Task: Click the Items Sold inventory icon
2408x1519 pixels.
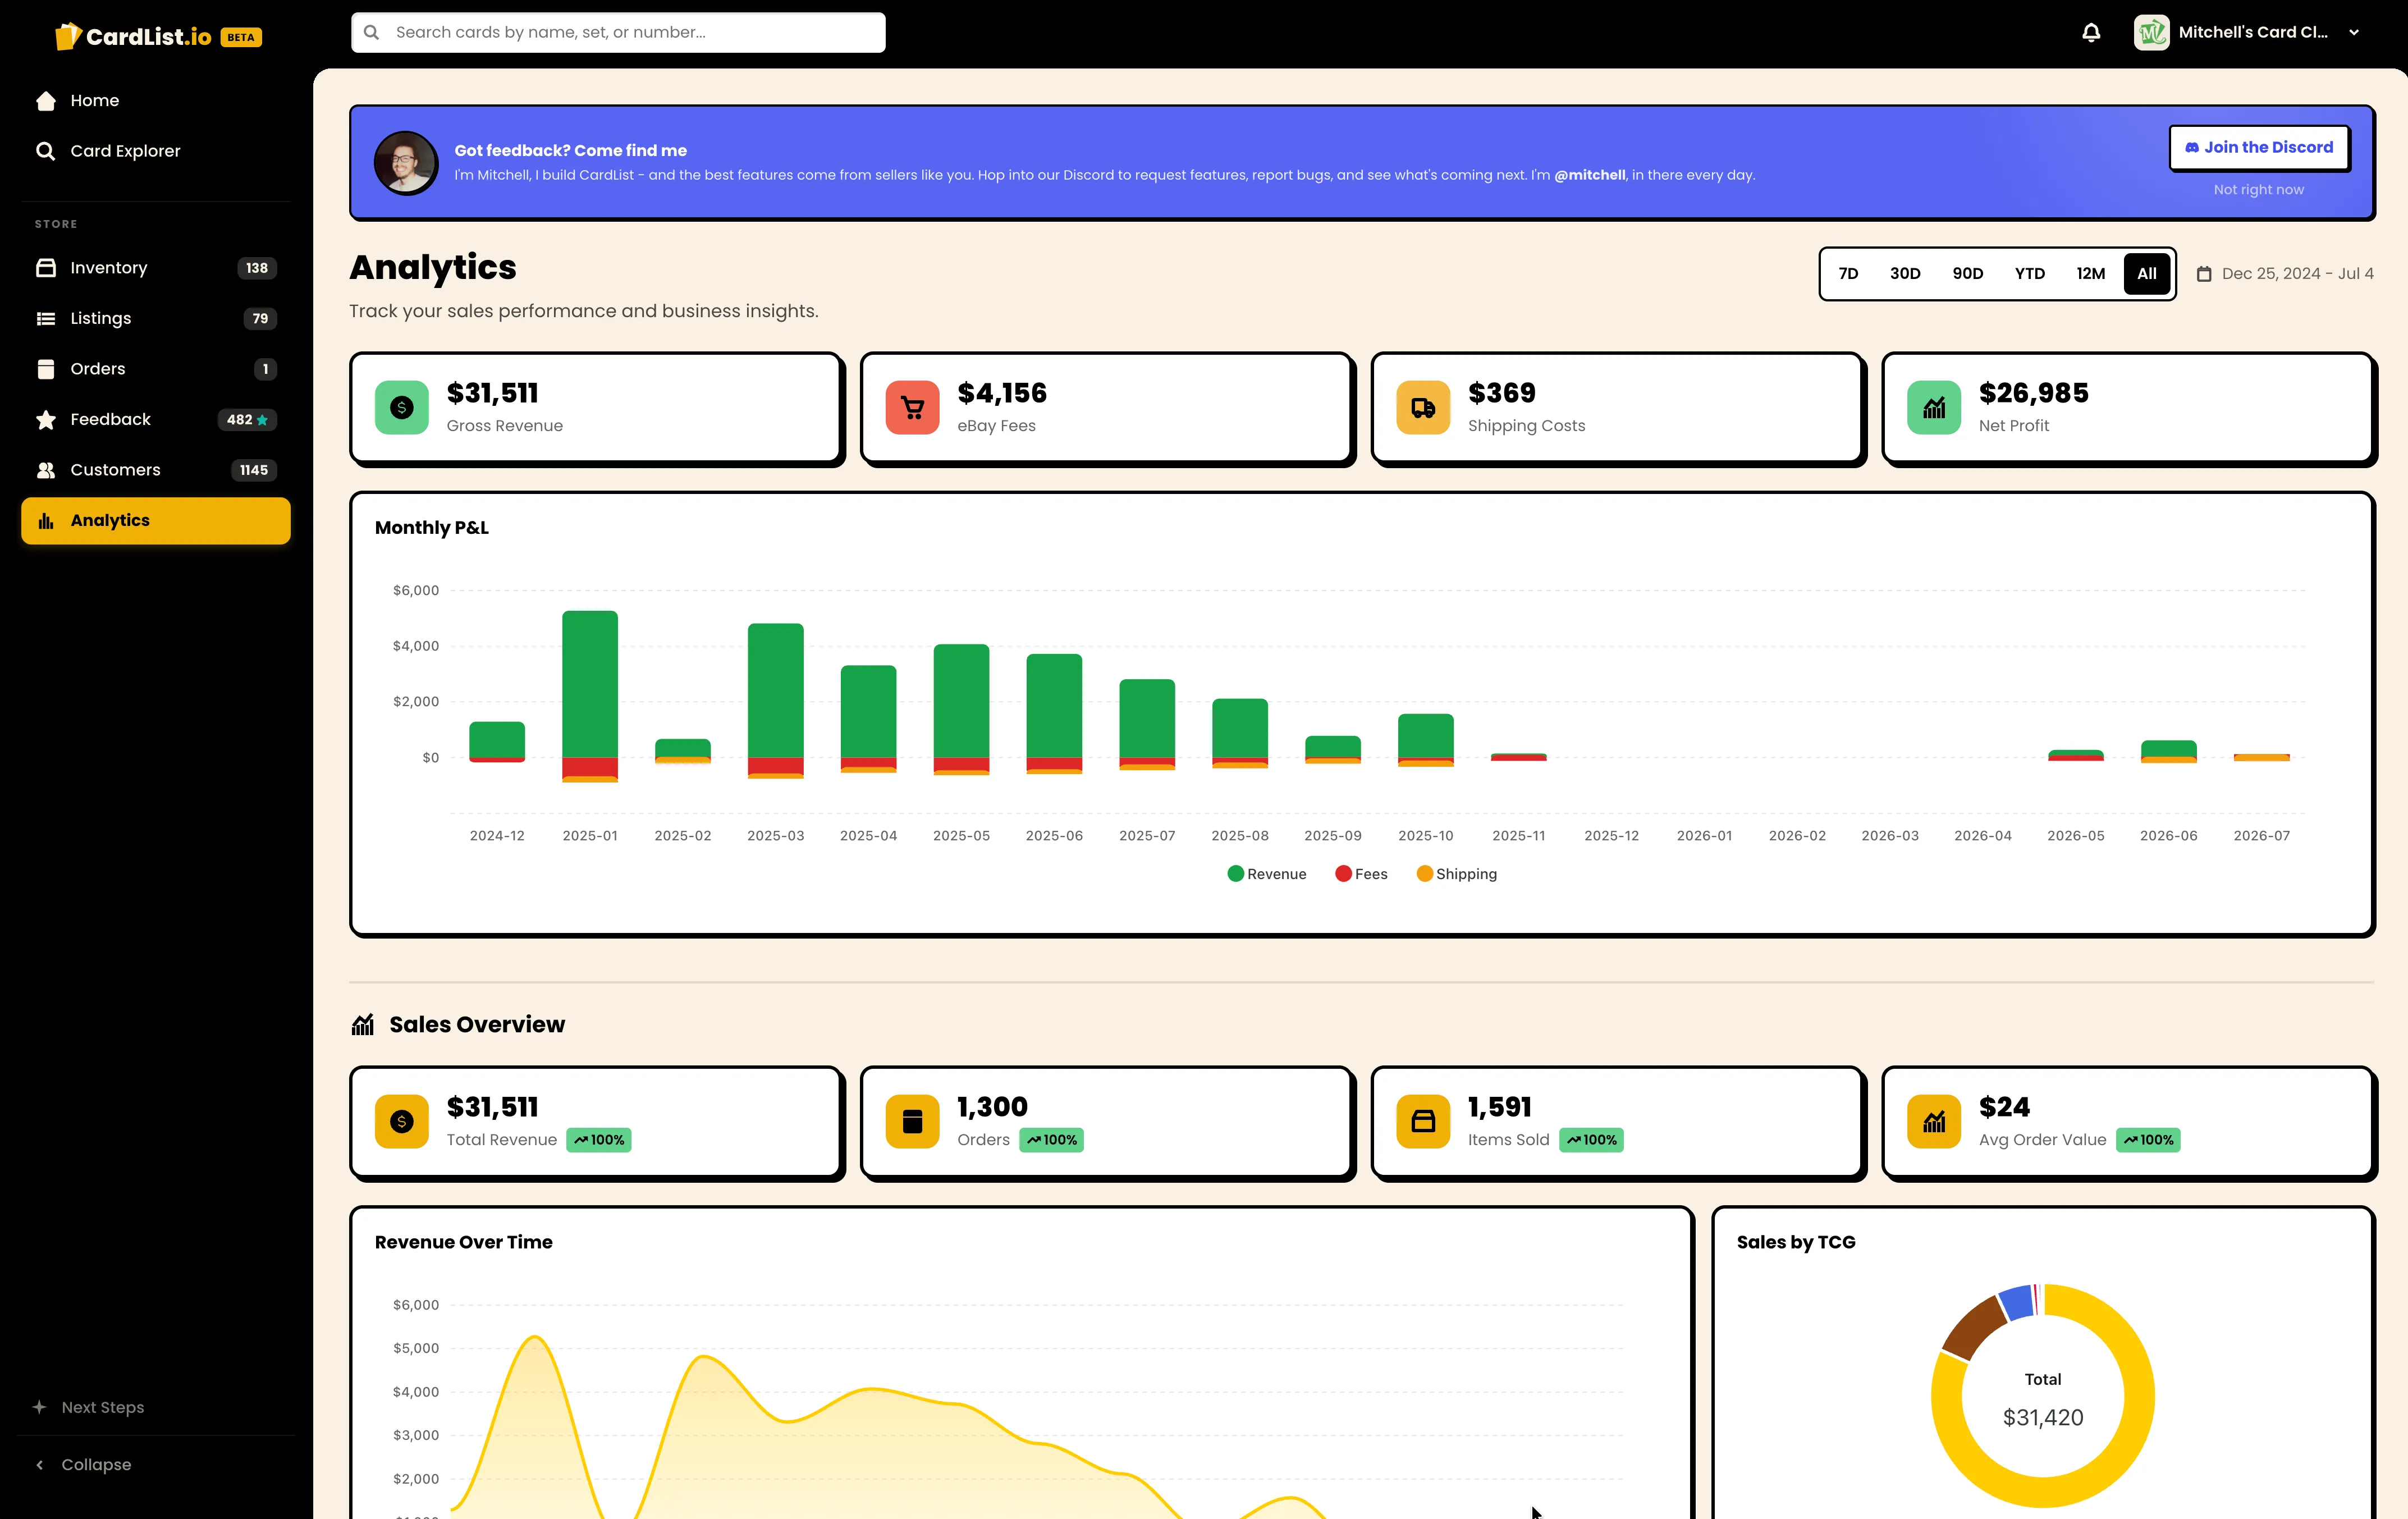Action: [x=1423, y=1121]
